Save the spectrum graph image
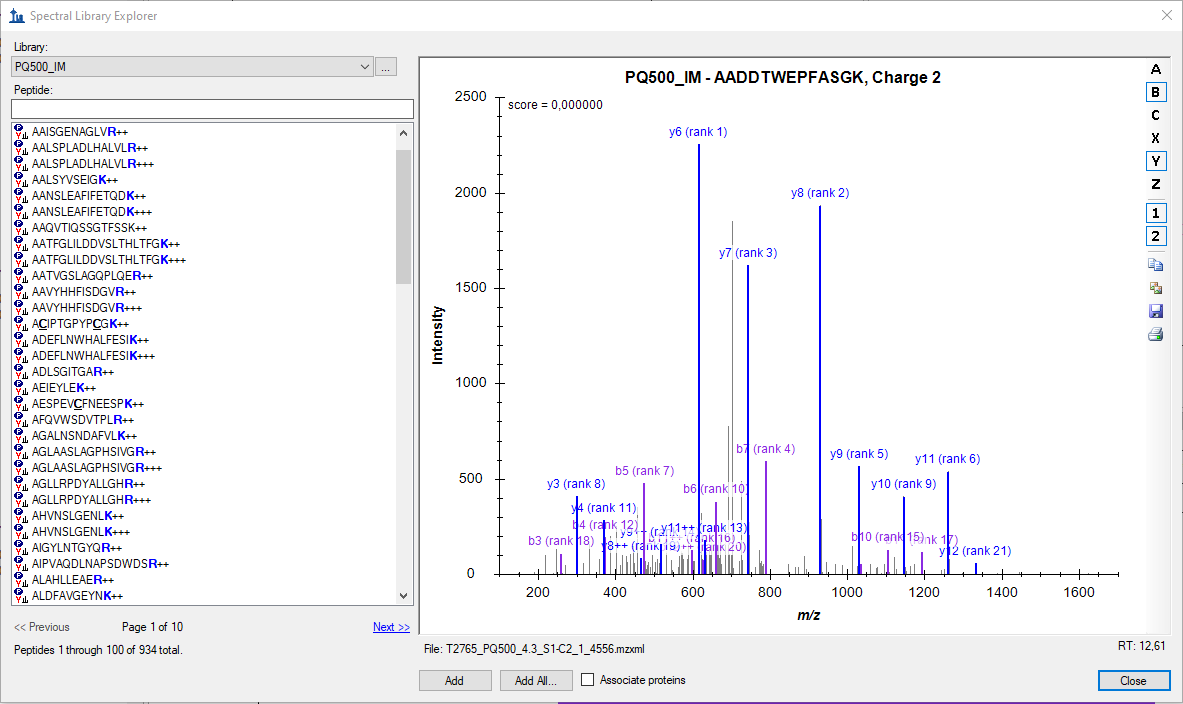The image size is (1183, 704). (1155, 311)
